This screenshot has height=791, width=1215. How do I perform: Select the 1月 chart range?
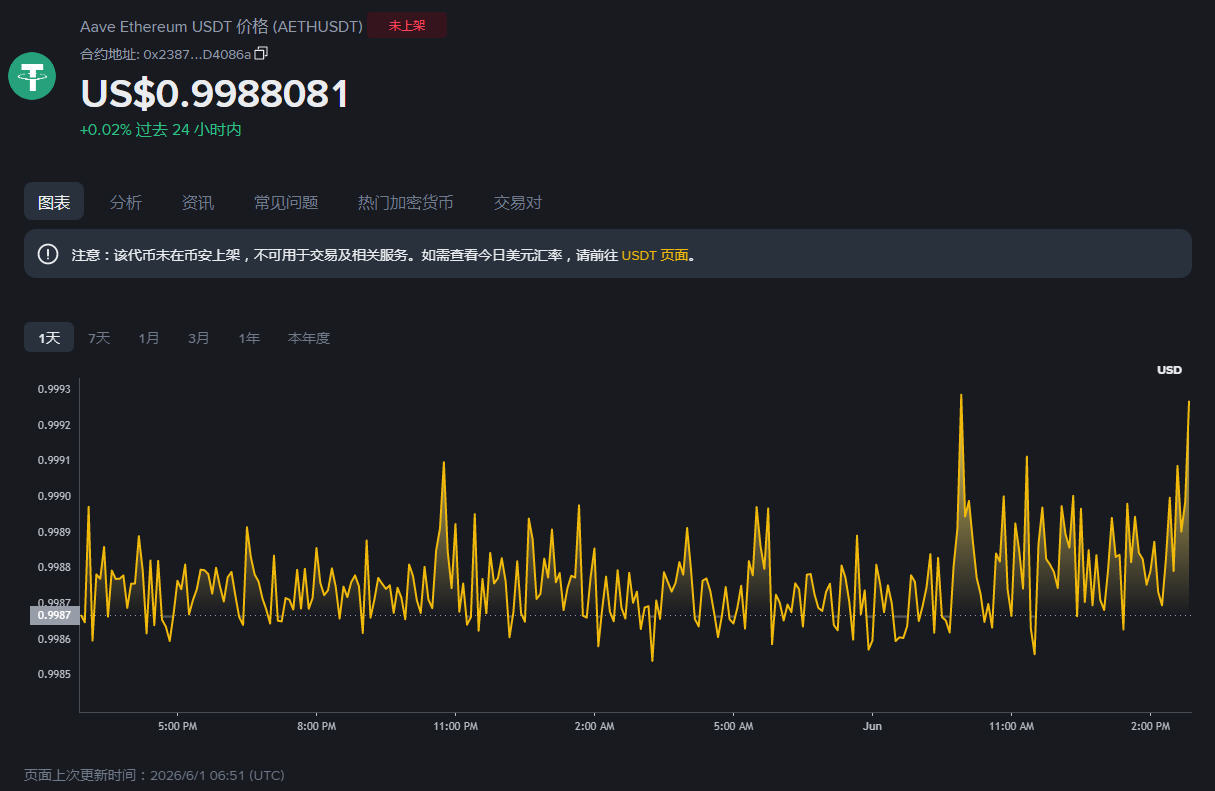point(149,338)
